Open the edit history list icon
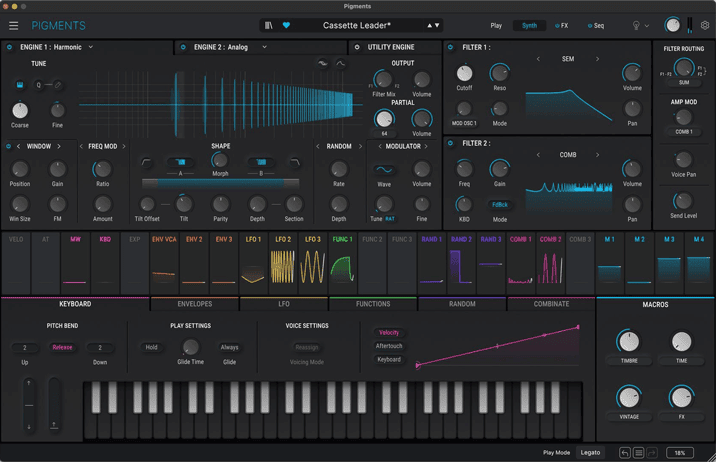716x462 pixels. (x=638, y=453)
